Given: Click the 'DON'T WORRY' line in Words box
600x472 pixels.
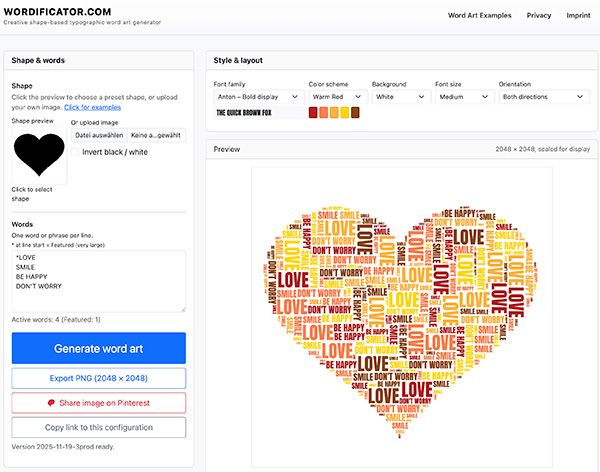Looking at the screenshot, I should click(38, 286).
